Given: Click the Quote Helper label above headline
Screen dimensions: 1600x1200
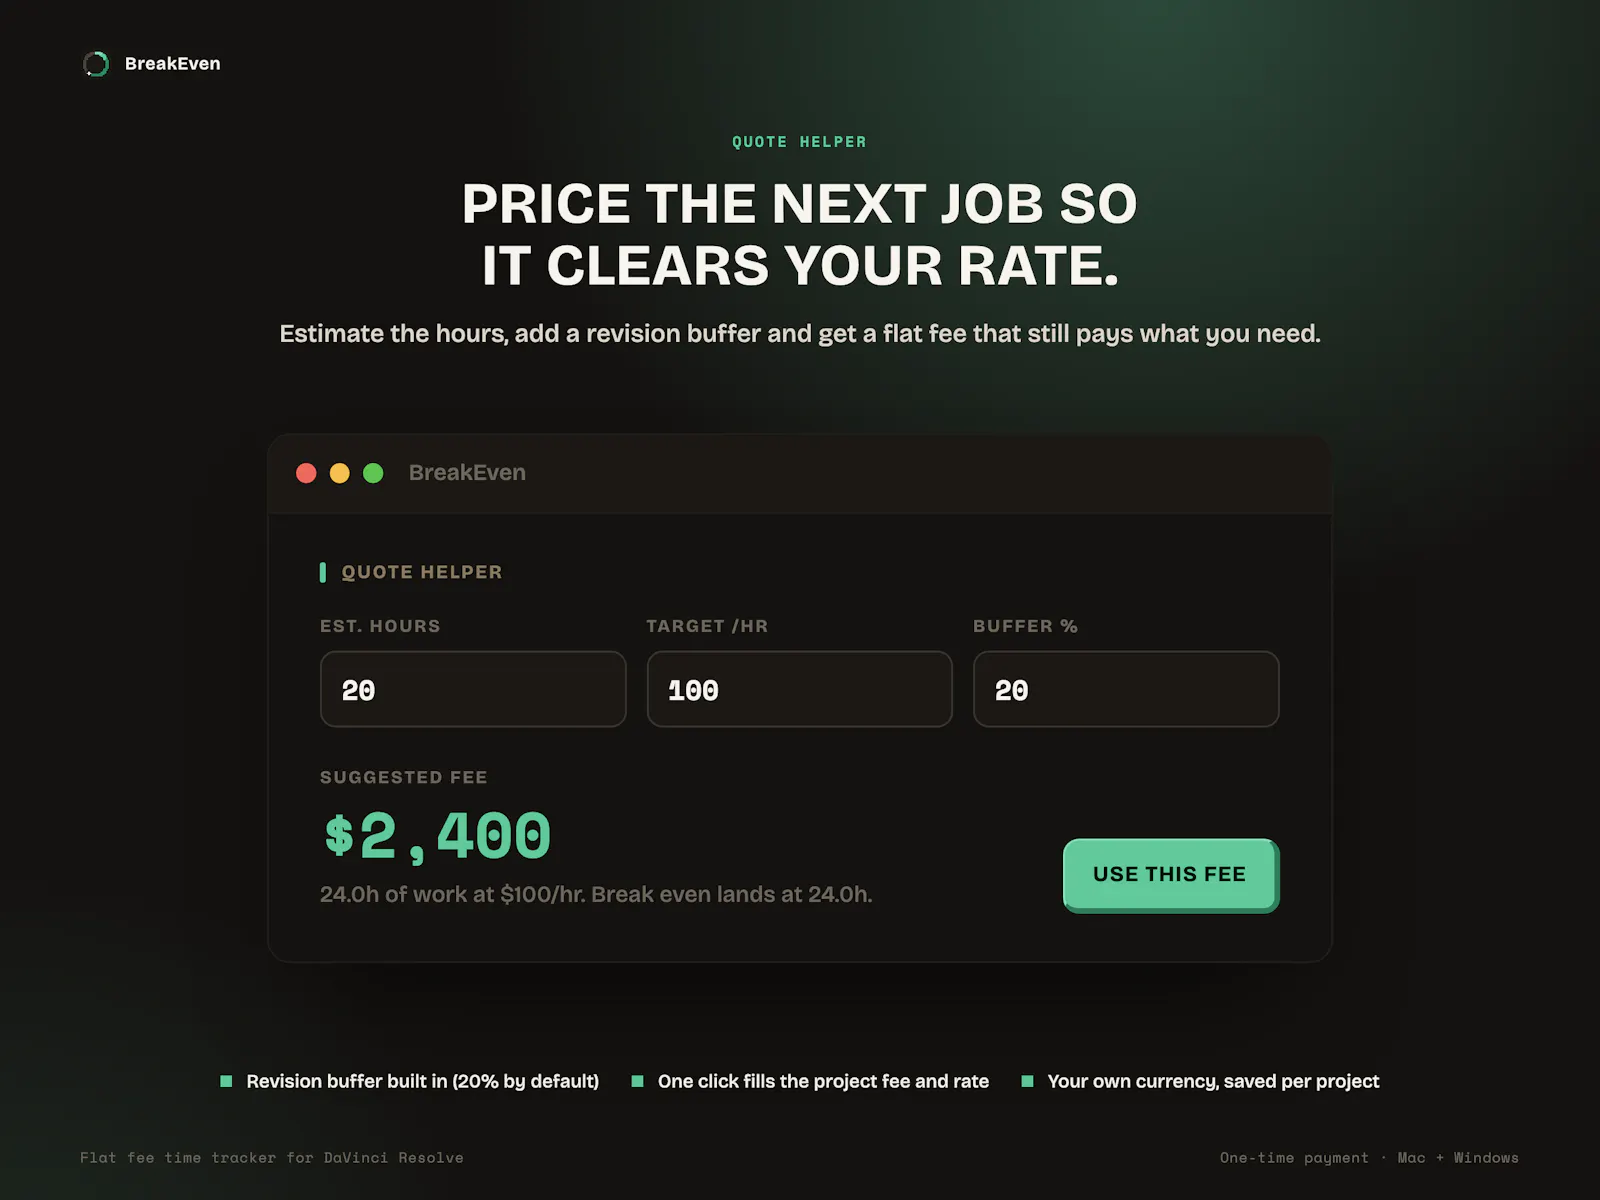Looking at the screenshot, I should pyautogui.click(x=799, y=142).
